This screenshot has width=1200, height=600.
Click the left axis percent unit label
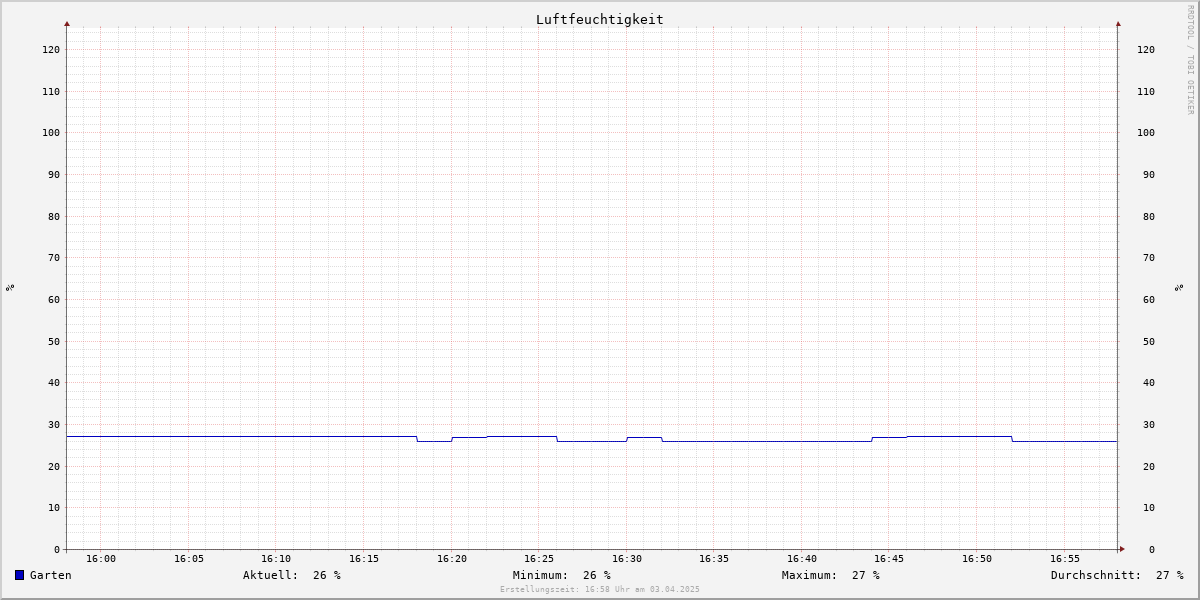pos(10,288)
